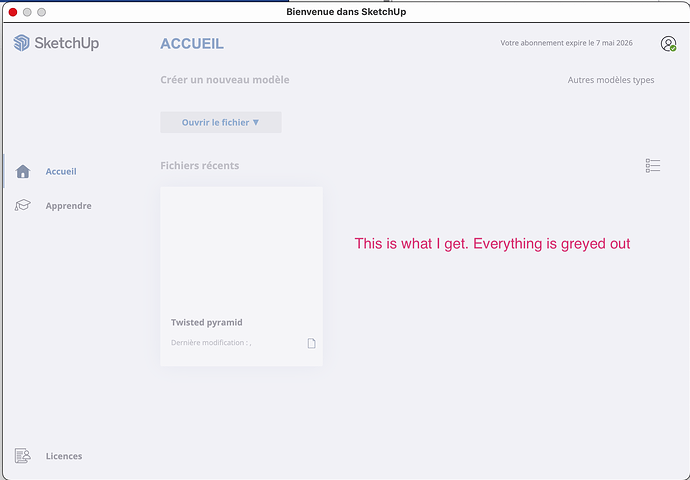The image size is (690, 480).
Task: Select Accueil in the sidebar
Action: pyautogui.click(x=61, y=171)
